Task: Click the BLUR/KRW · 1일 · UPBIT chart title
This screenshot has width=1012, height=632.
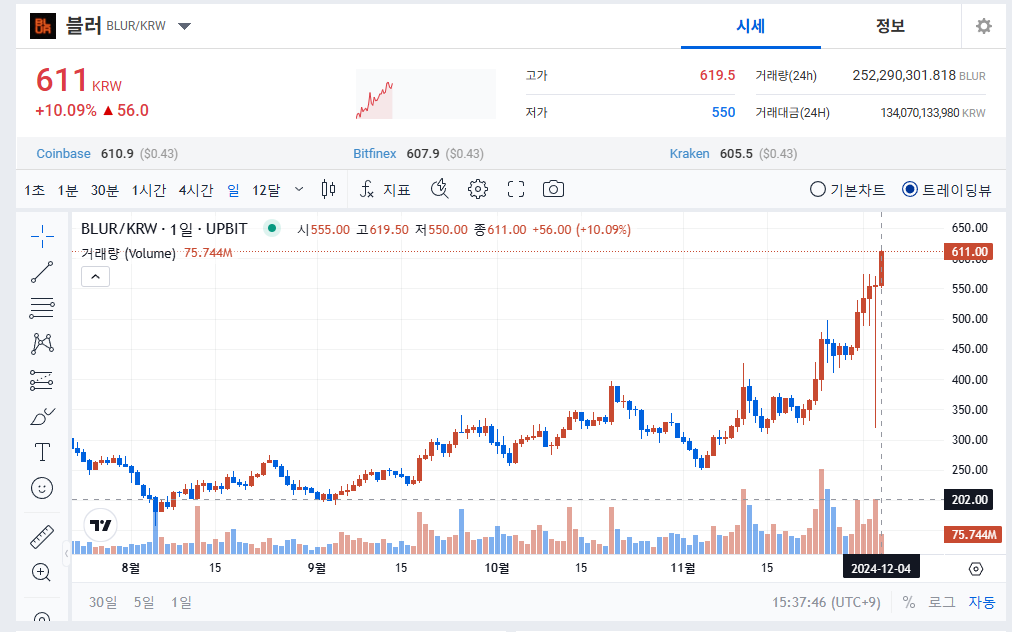Action: (164, 229)
